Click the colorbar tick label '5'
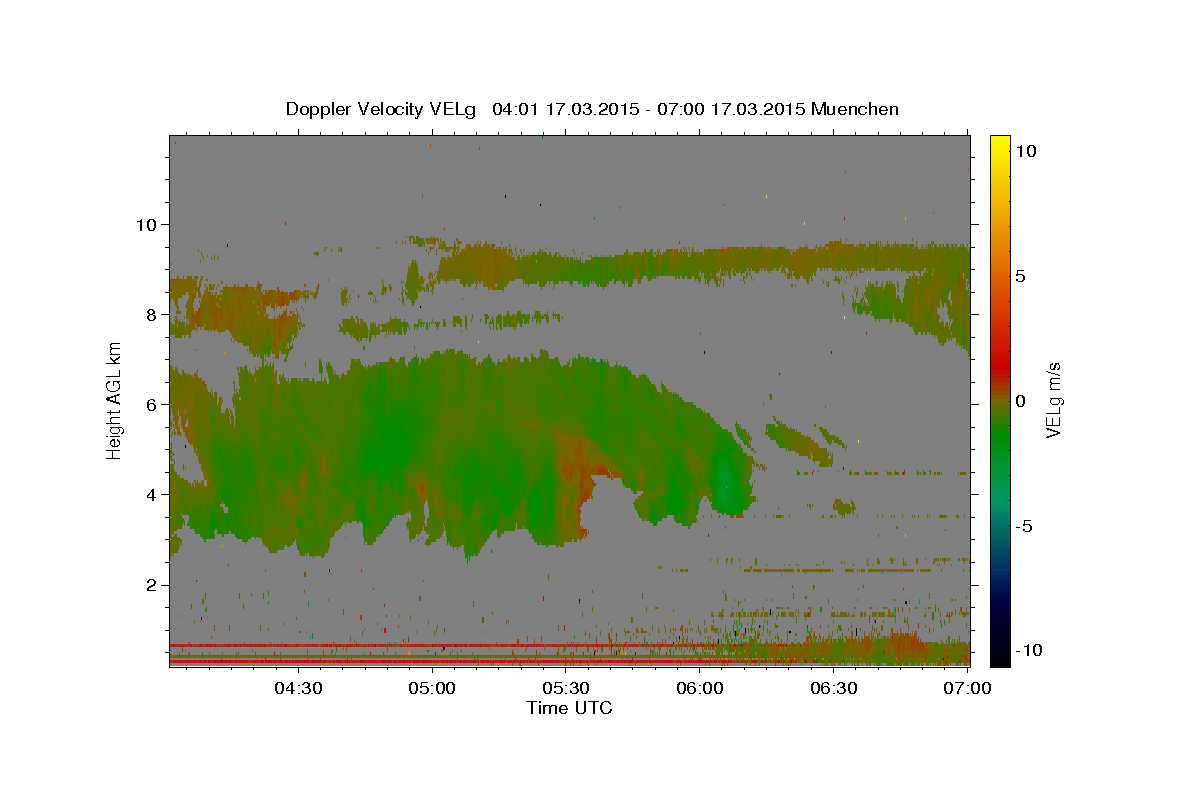The image size is (1200, 800). 1019,275
